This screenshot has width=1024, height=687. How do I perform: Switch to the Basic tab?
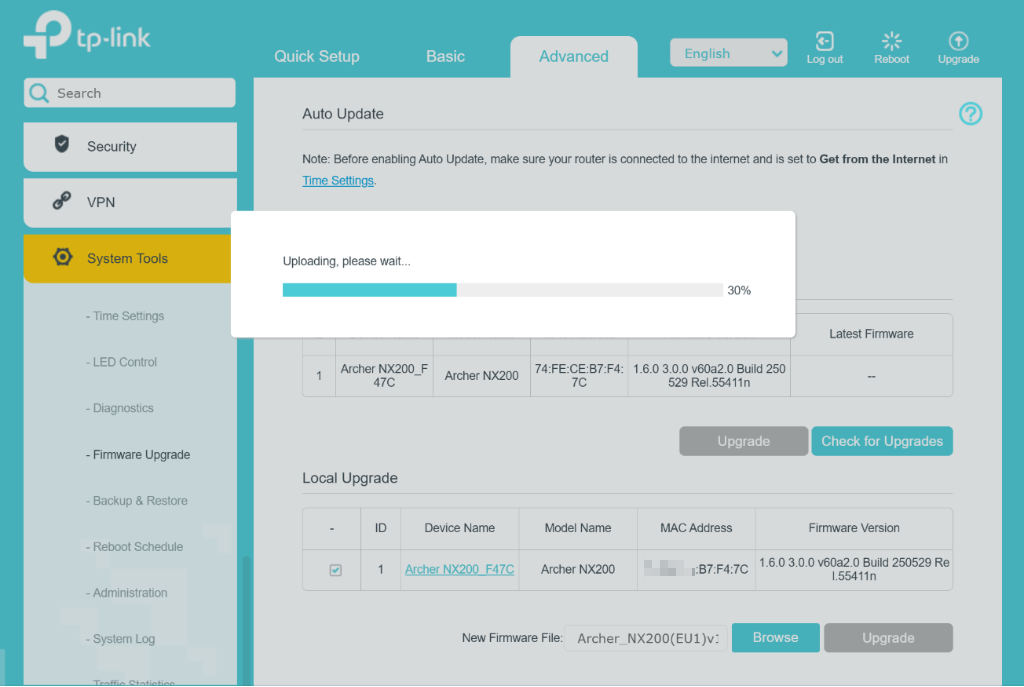click(445, 56)
